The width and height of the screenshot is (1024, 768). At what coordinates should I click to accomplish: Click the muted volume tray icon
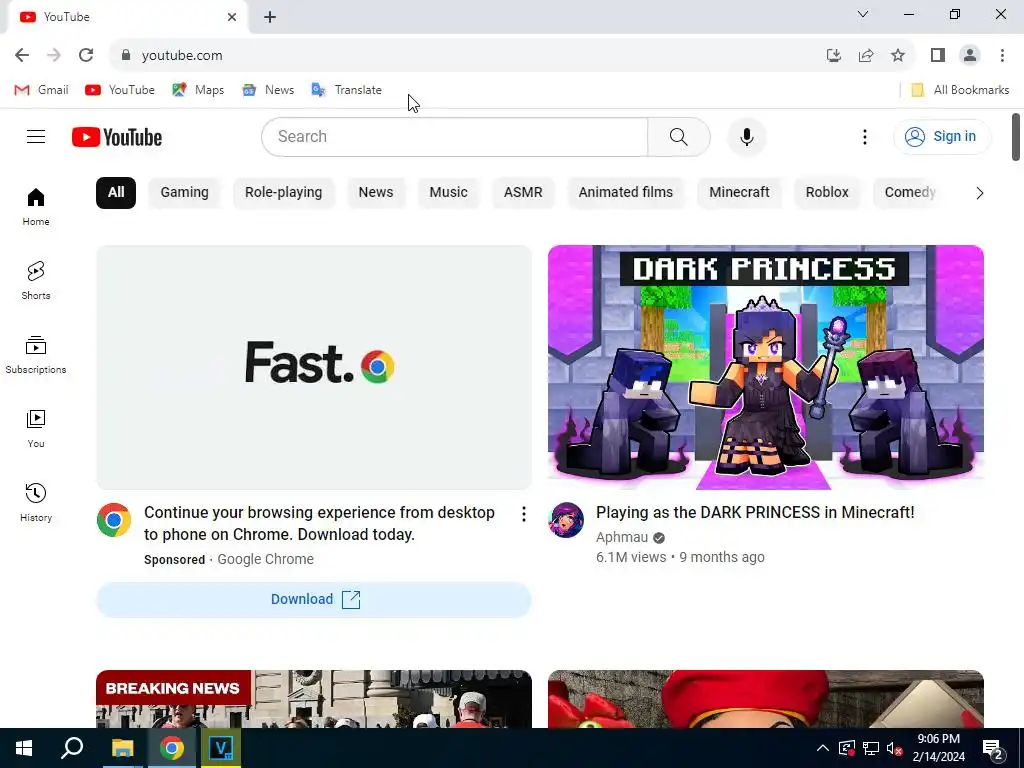point(895,748)
